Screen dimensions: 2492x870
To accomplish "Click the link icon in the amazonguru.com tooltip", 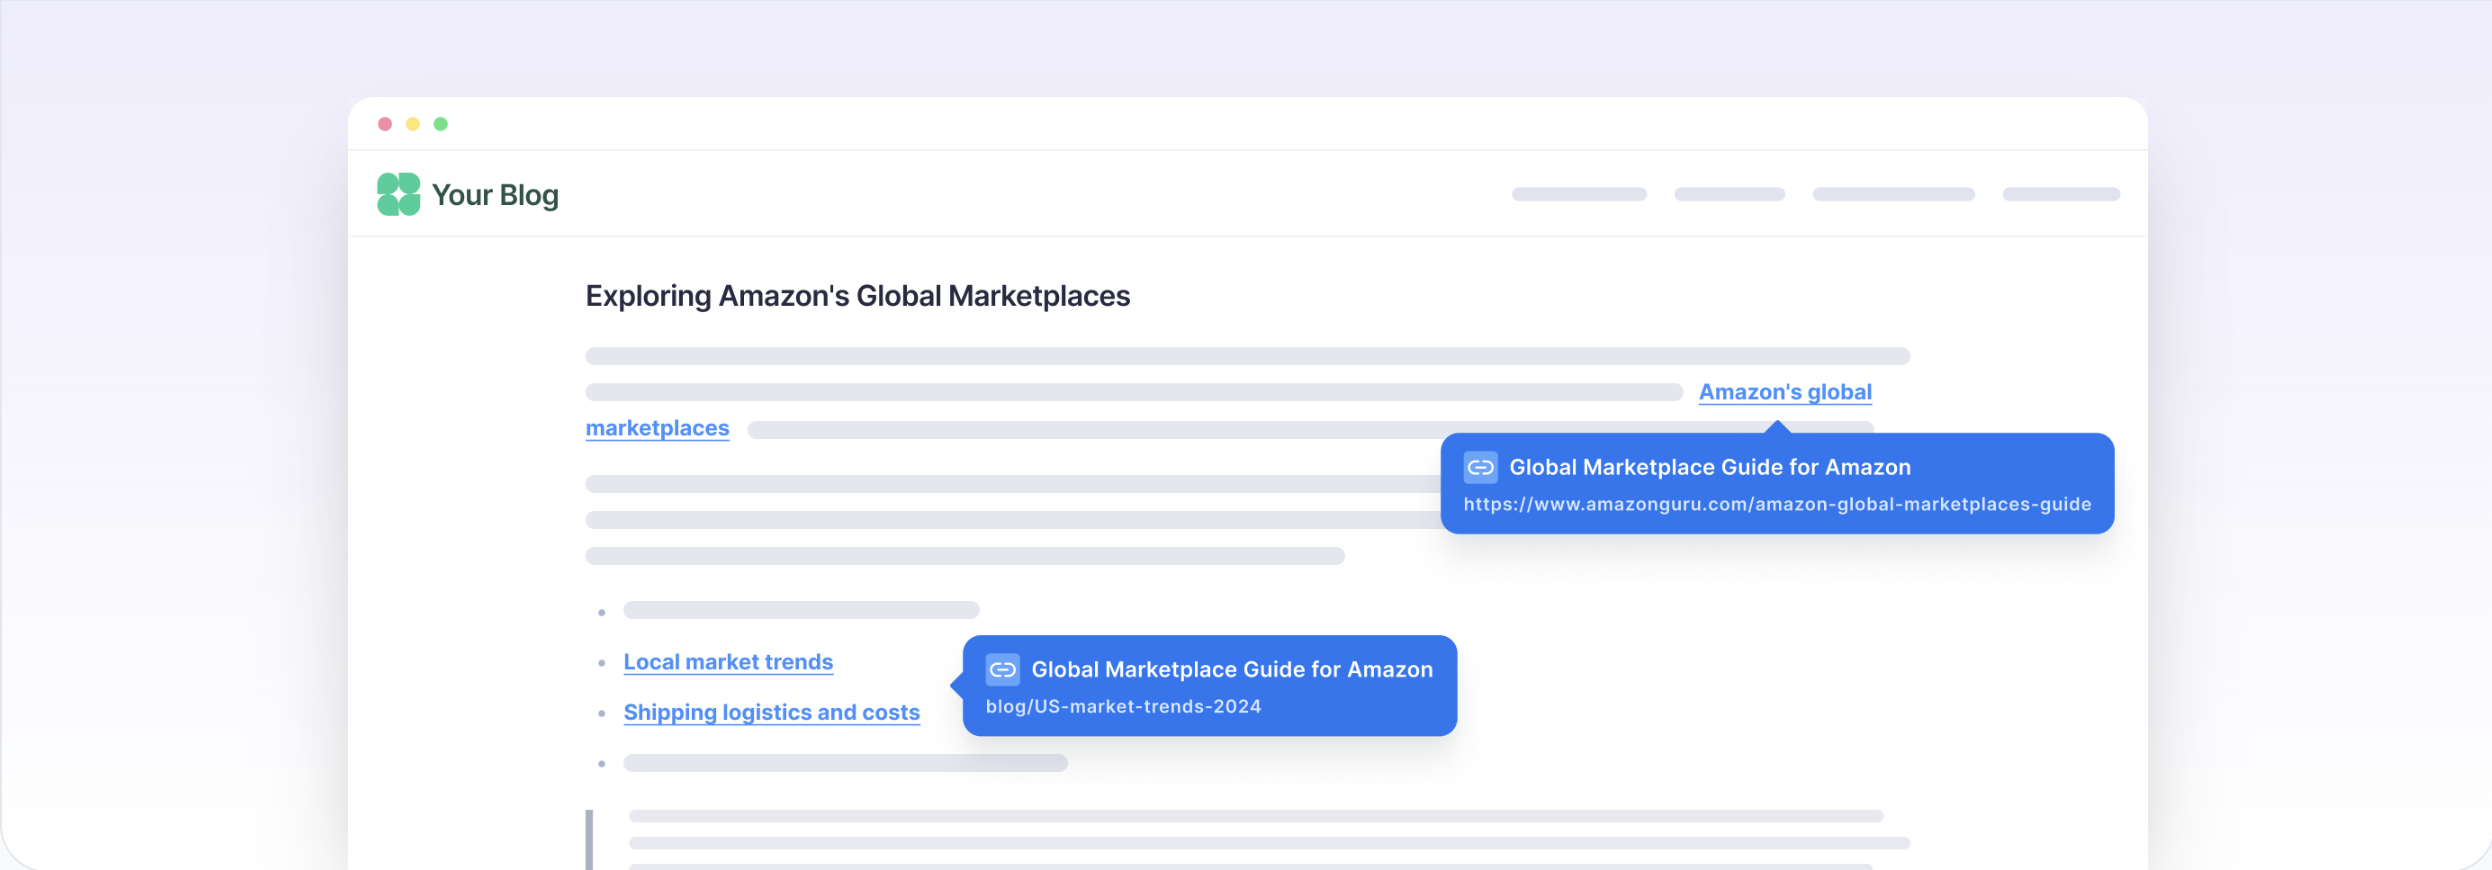I will [x=1480, y=467].
